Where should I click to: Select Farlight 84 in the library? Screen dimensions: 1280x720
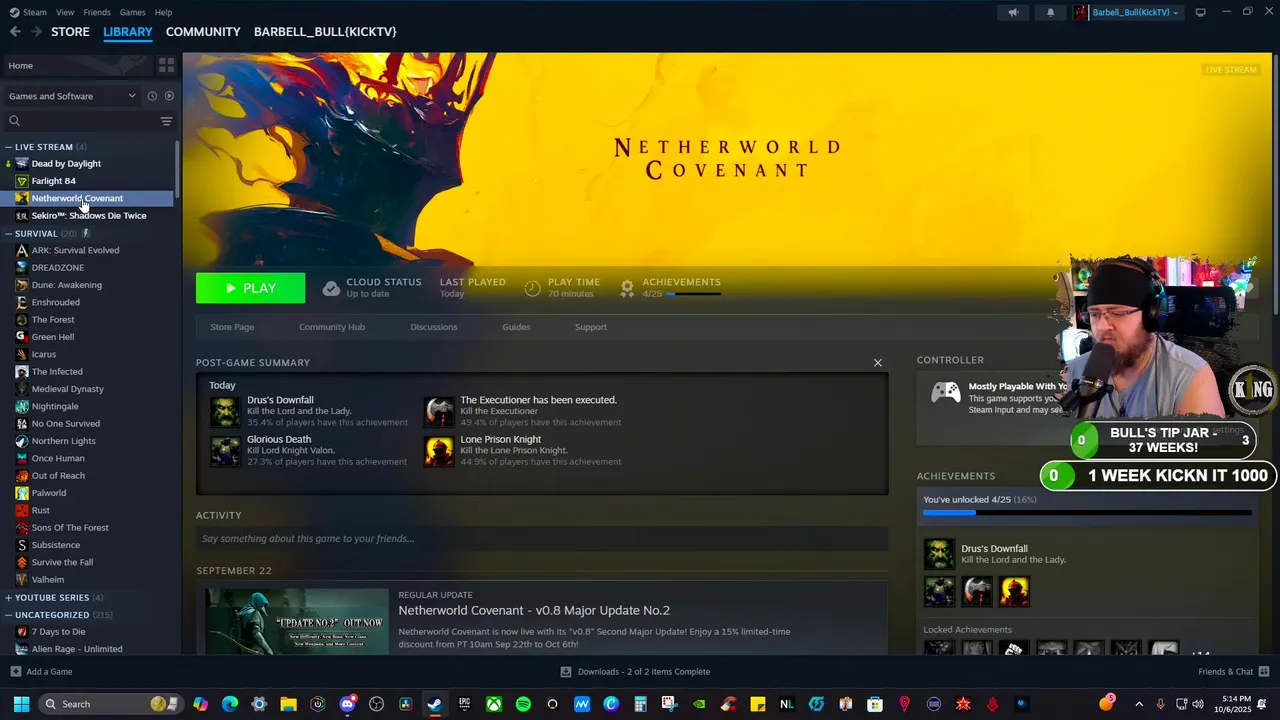(x=54, y=181)
